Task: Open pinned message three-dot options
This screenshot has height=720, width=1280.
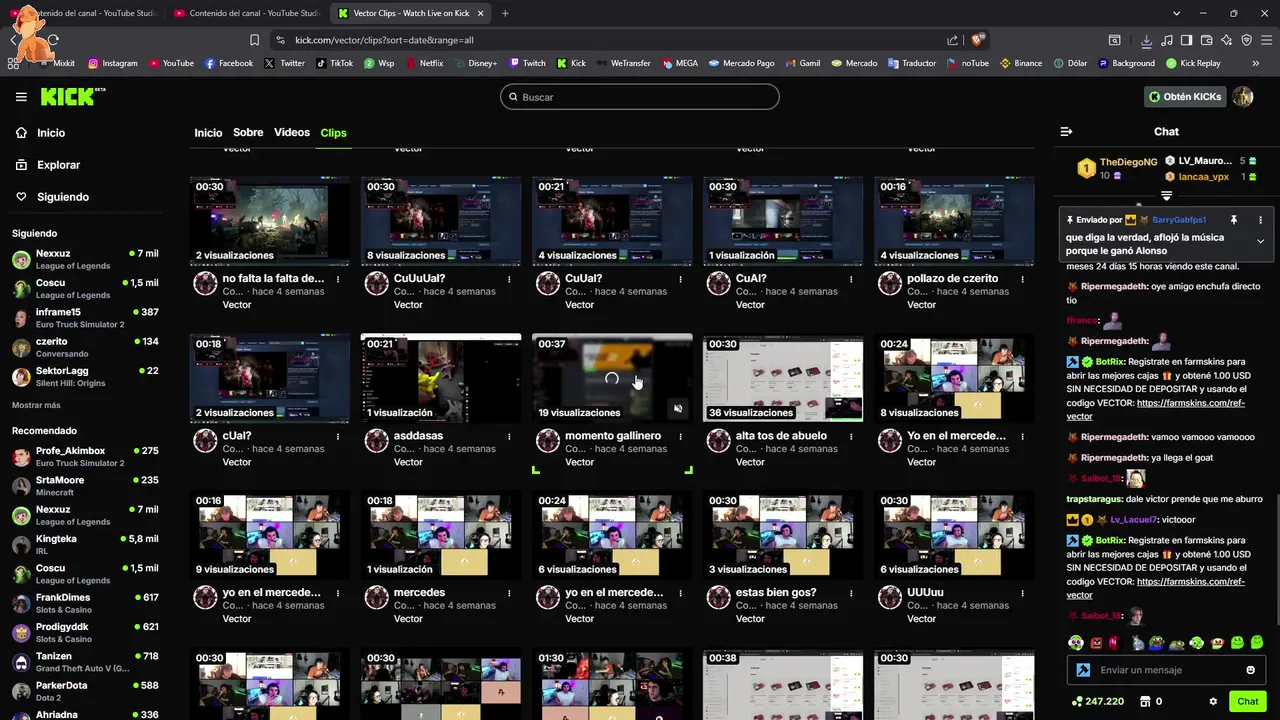Action: [1260, 220]
